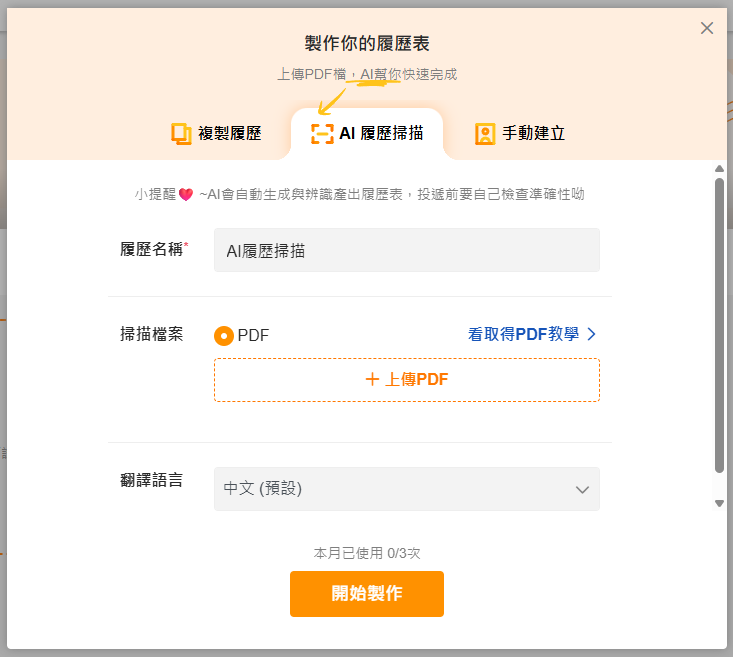This screenshot has width=733, height=657.
Task: Click the AI 履歷掃描 scan icon
Action: coord(322,134)
